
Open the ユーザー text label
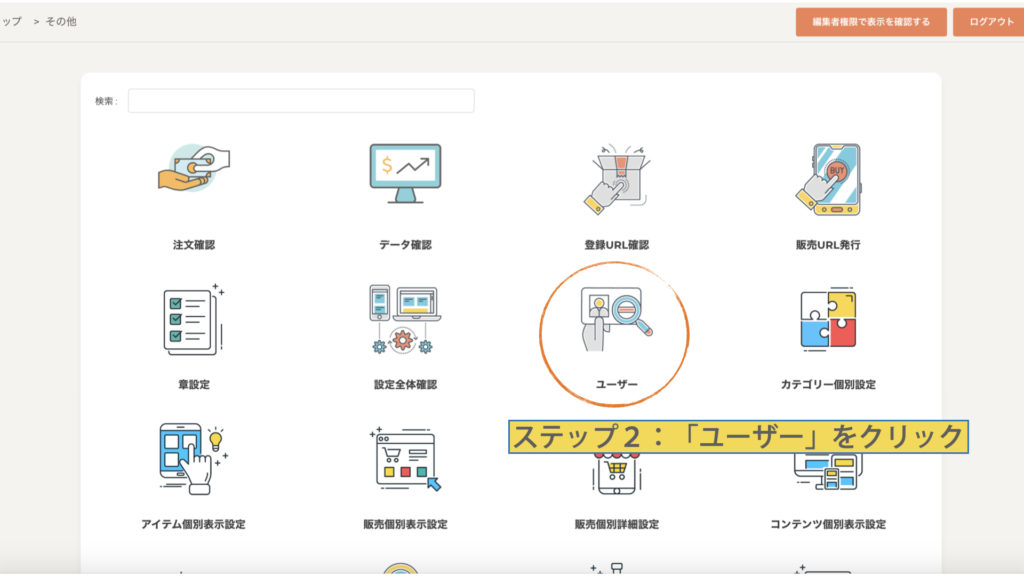tap(616, 385)
